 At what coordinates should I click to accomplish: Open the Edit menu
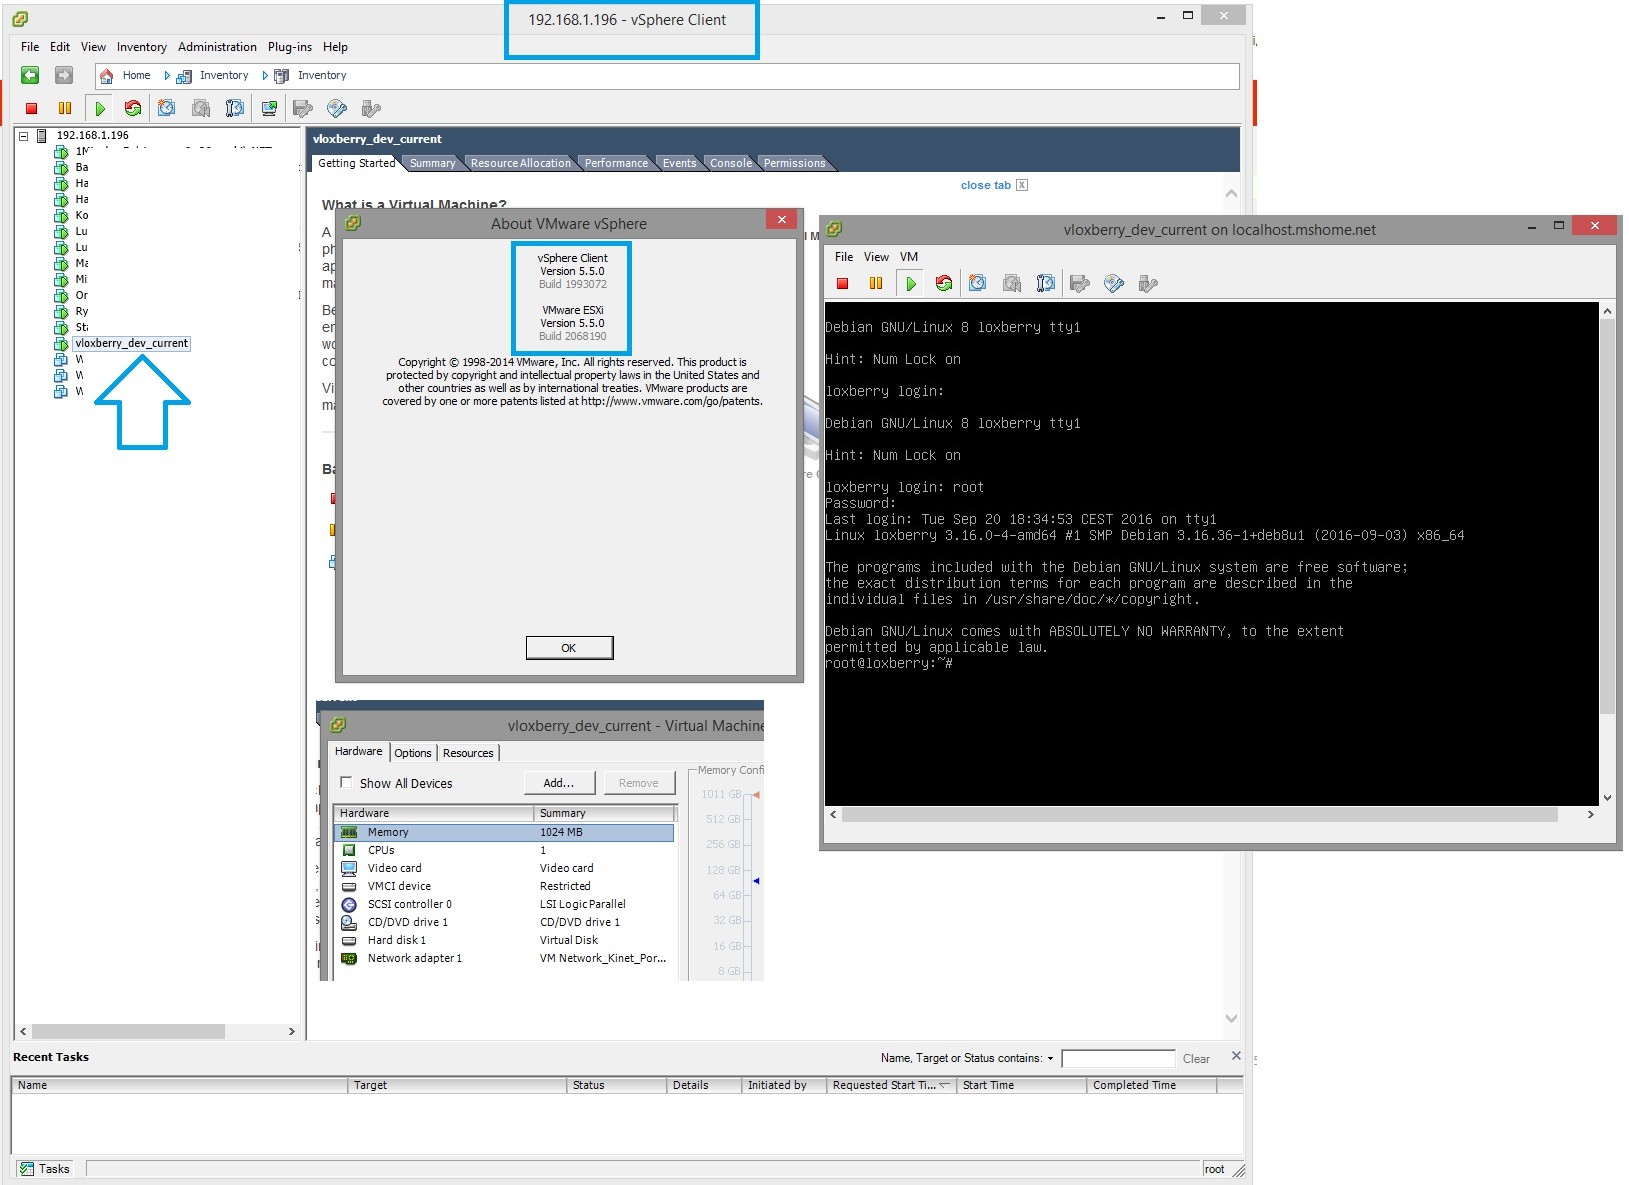click(60, 47)
